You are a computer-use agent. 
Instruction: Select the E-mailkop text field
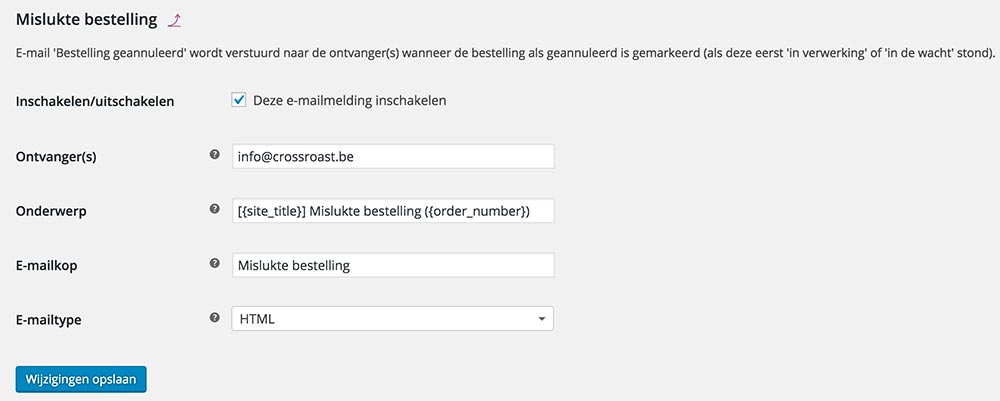click(x=392, y=264)
